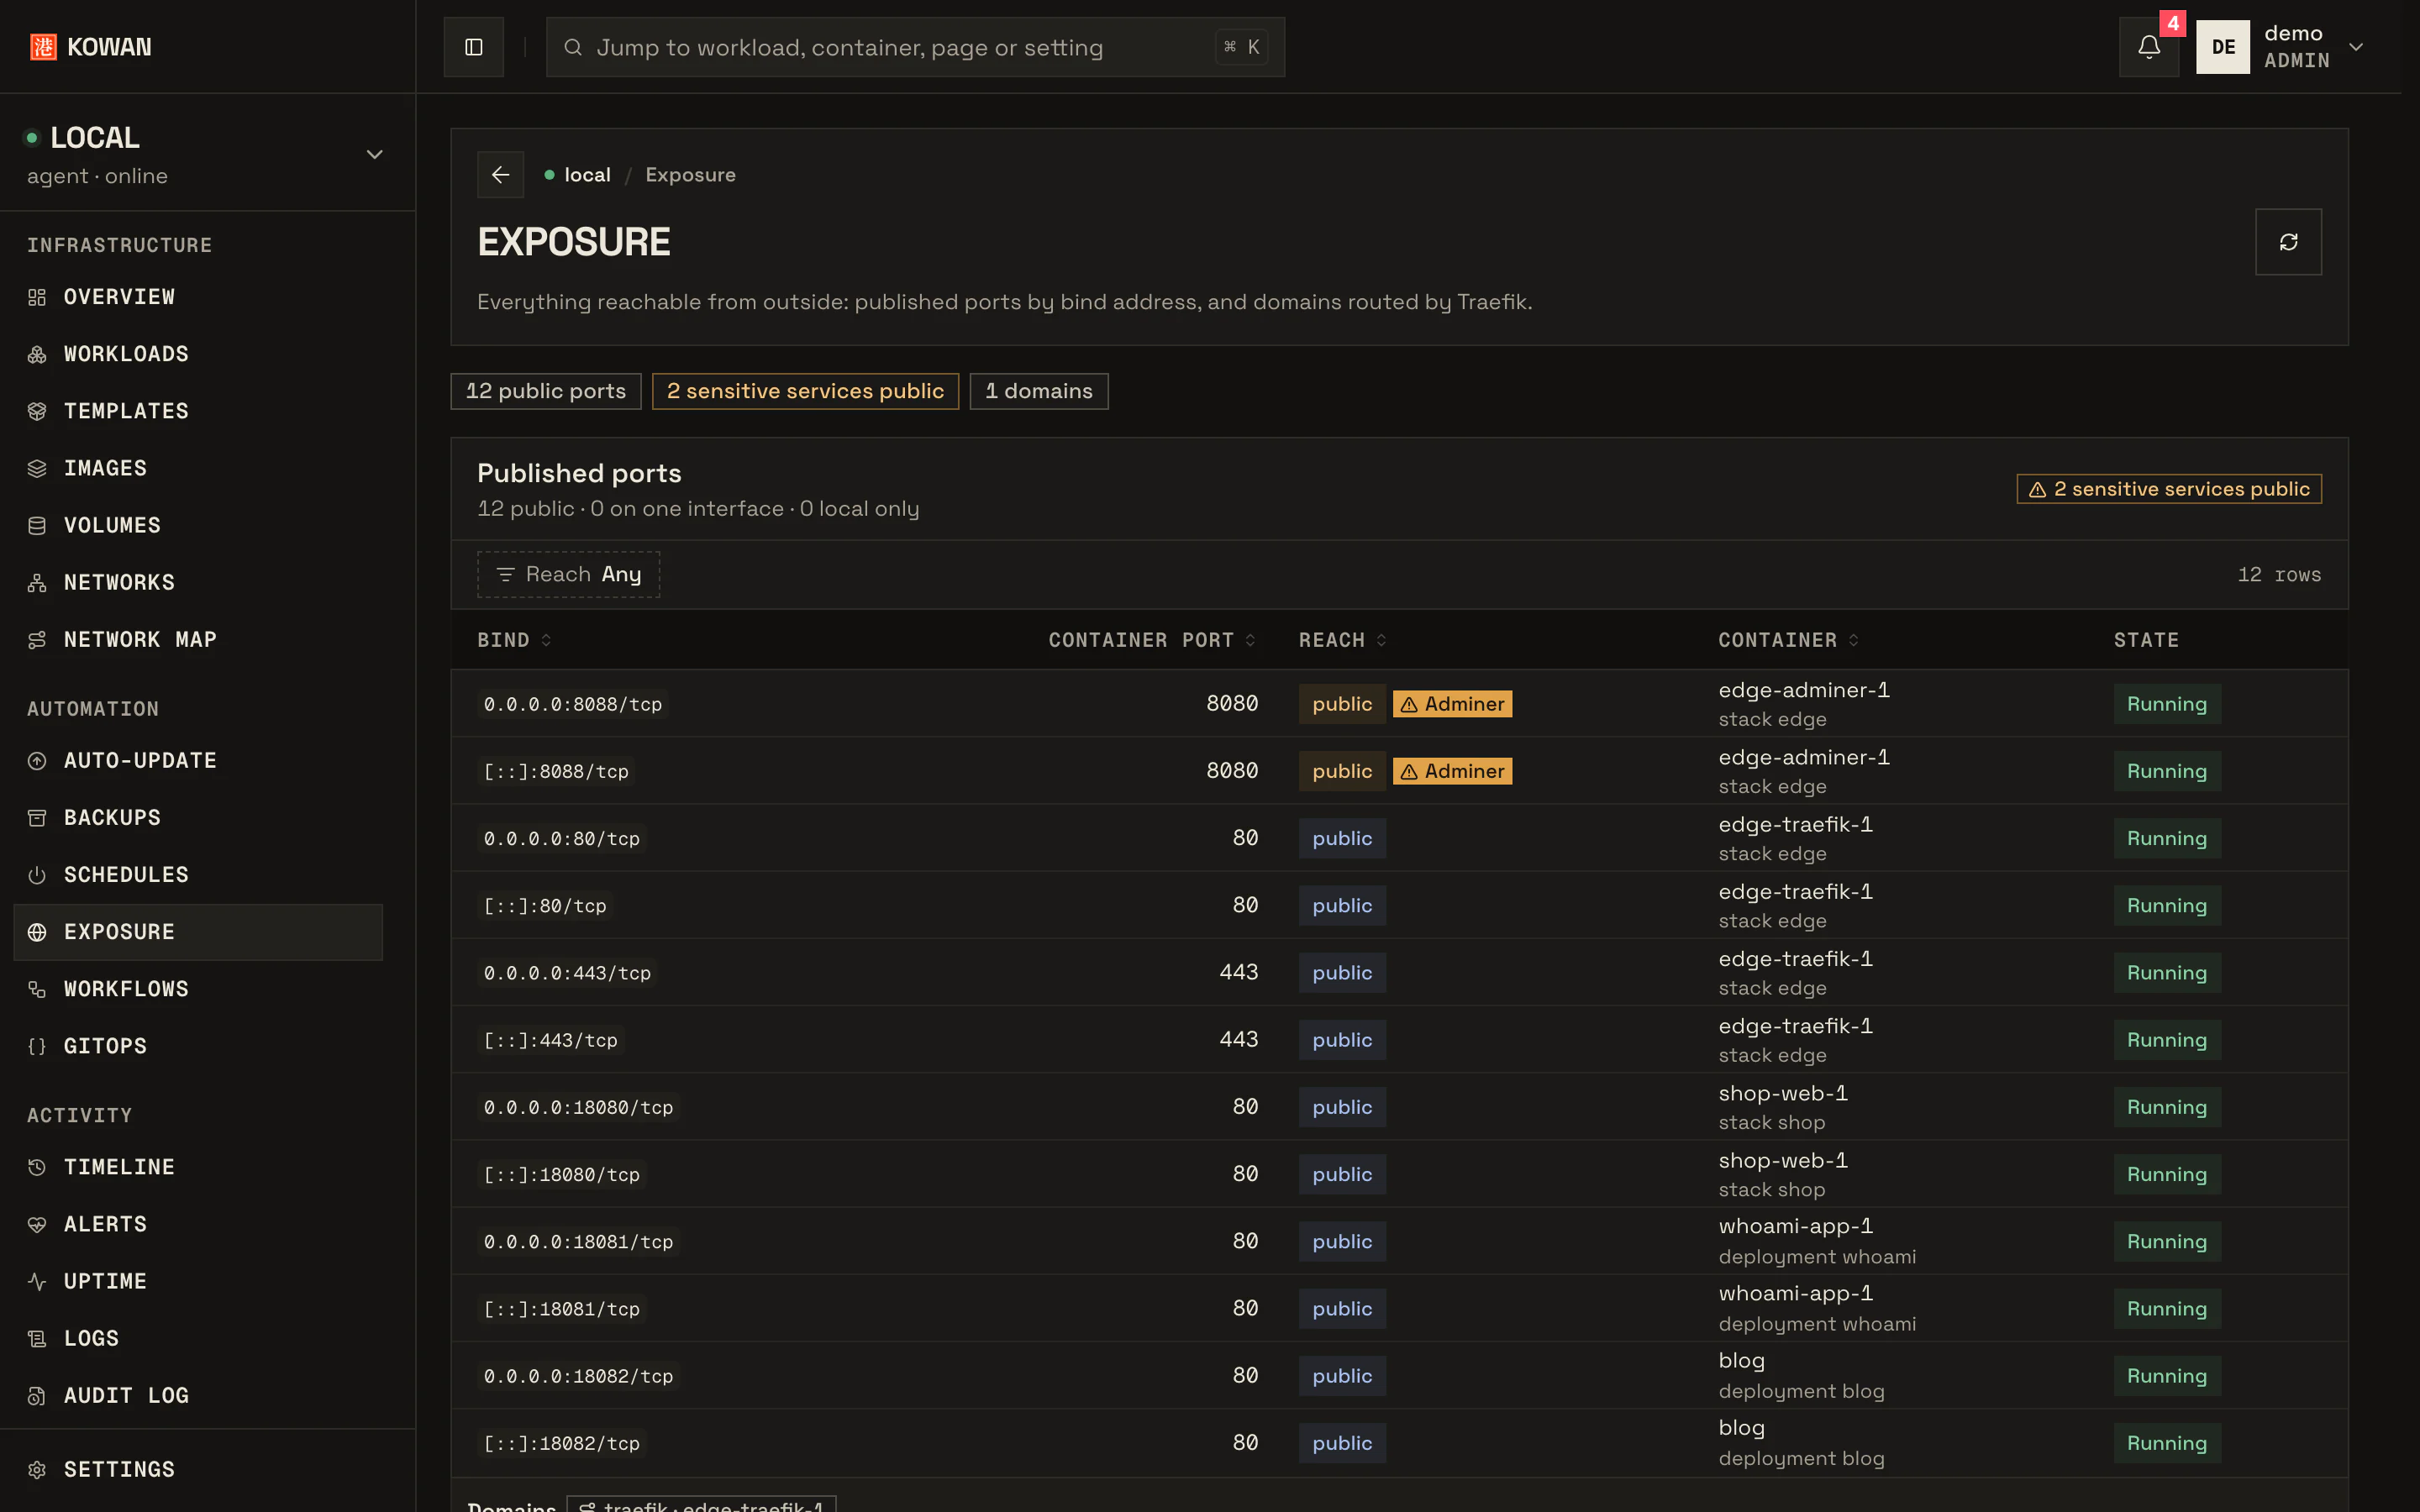2420x1512 pixels.
Task: Click the 12 rows count label
Action: [2279, 575]
